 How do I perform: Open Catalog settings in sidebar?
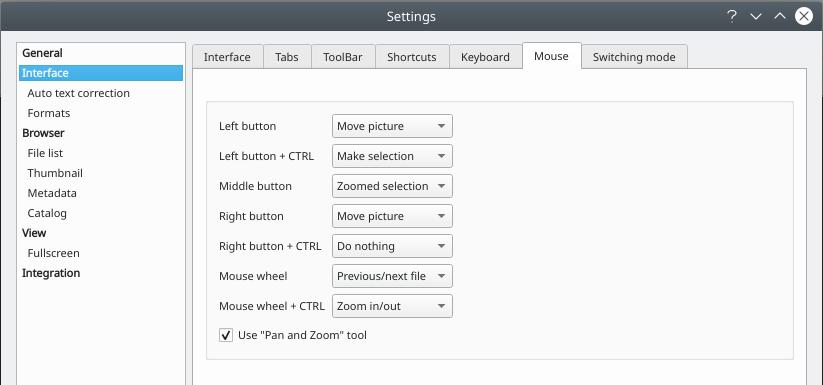(101, 213)
